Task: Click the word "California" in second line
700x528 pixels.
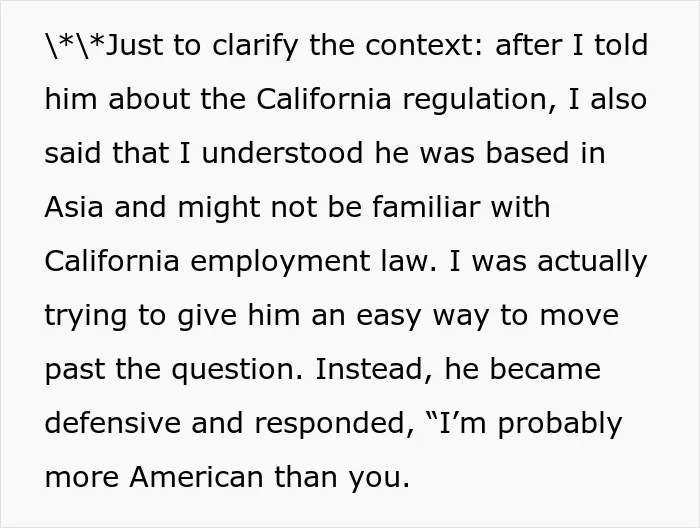Action: tap(324, 99)
